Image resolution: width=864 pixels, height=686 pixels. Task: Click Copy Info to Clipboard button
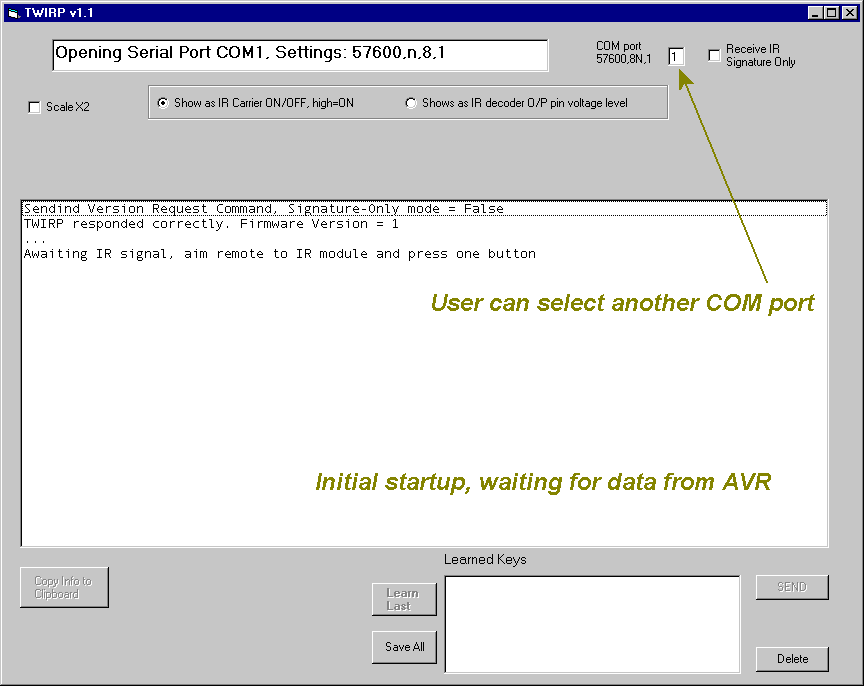(64, 587)
